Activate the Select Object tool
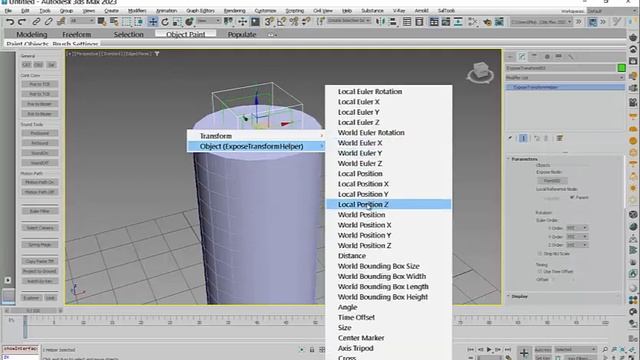Image resolution: width=640 pixels, height=360 pixels. click(102, 22)
